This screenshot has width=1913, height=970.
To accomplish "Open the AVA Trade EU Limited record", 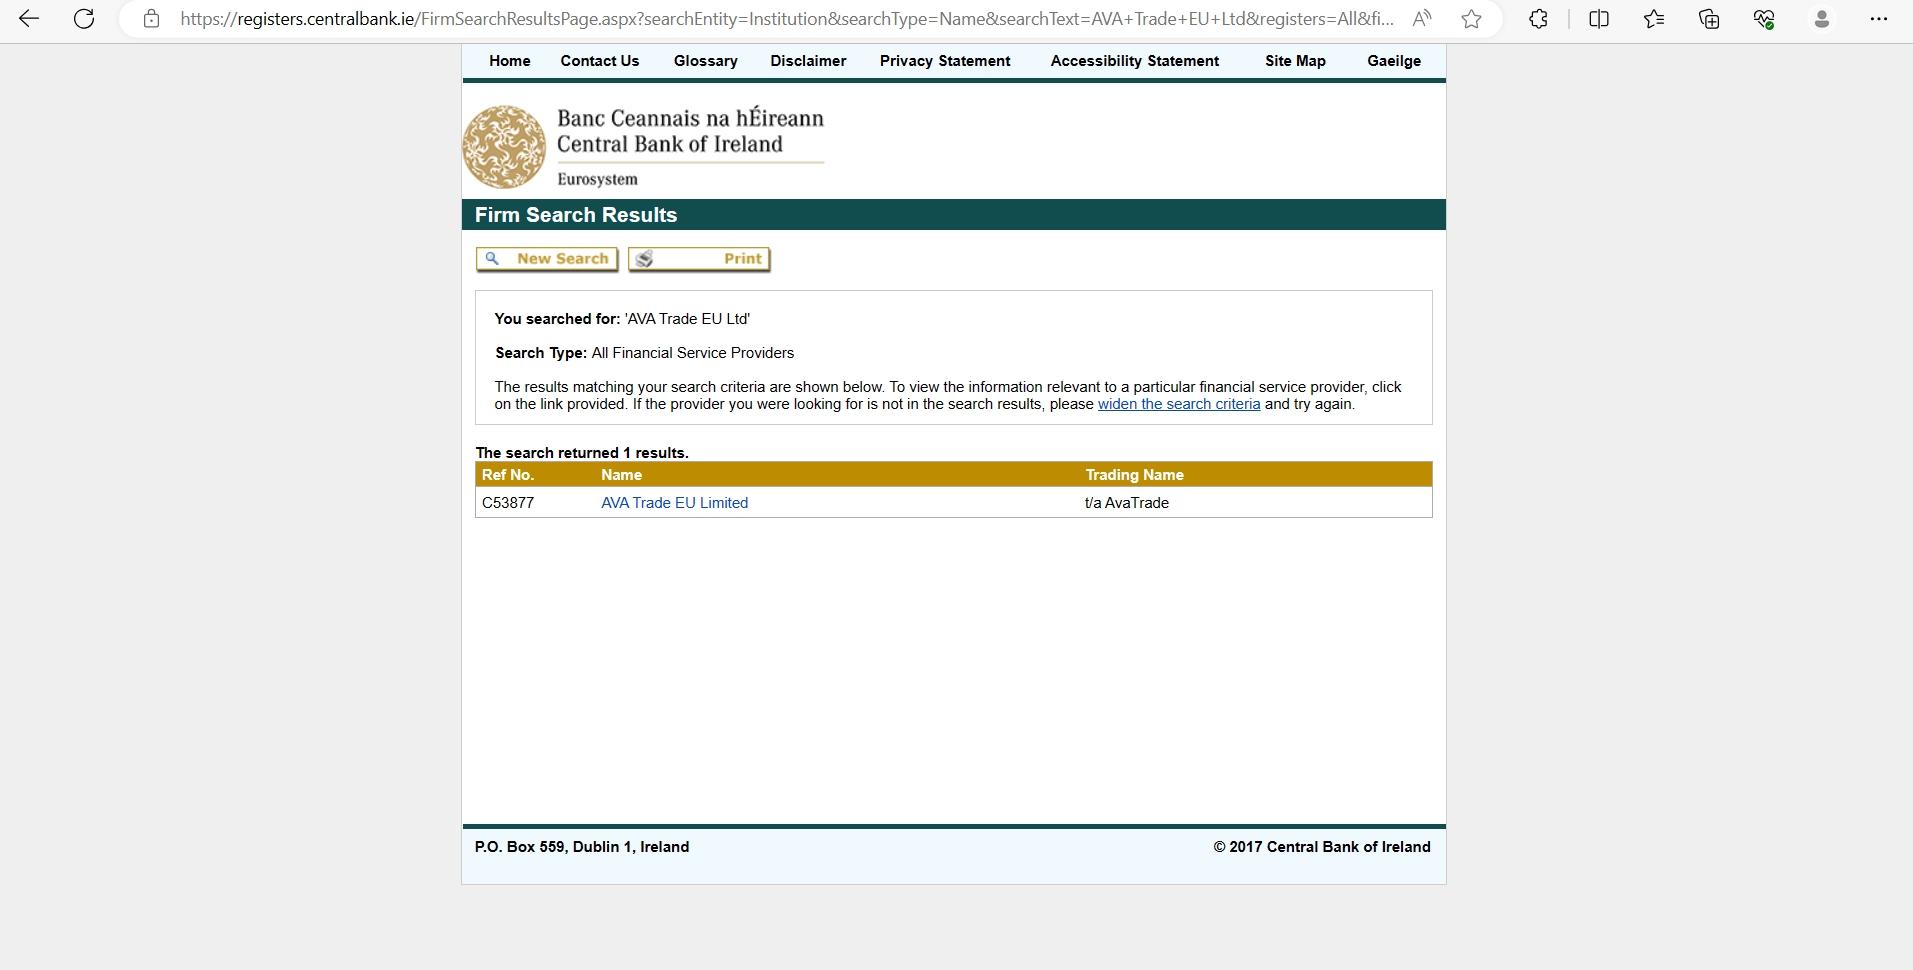I will point(675,503).
